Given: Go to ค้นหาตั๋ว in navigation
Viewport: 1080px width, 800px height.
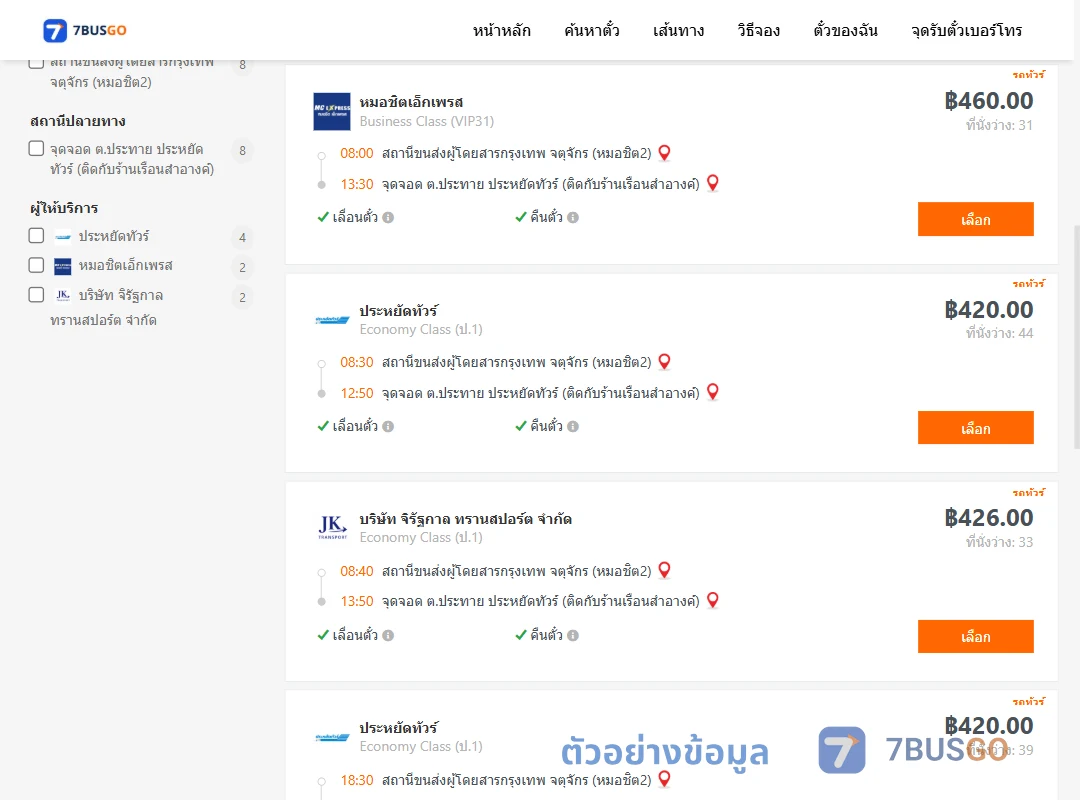Looking at the screenshot, I should coord(592,30).
